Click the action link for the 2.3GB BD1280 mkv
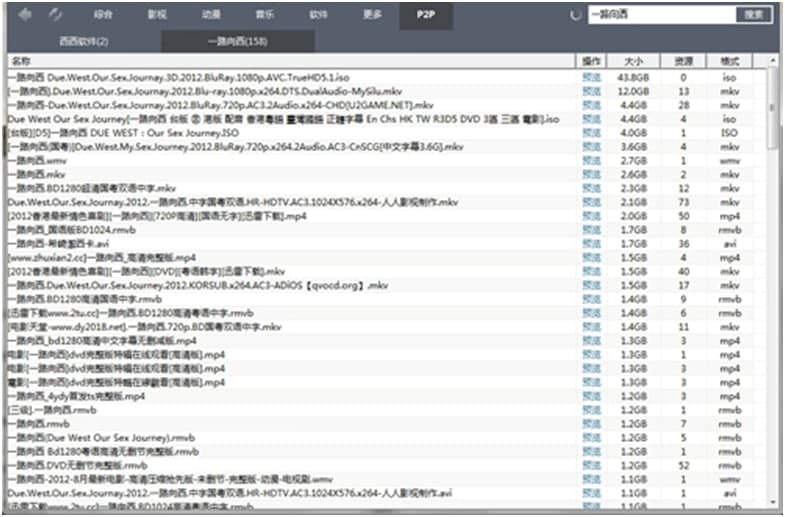The width and height of the screenshot is (785, 517). 591,189
